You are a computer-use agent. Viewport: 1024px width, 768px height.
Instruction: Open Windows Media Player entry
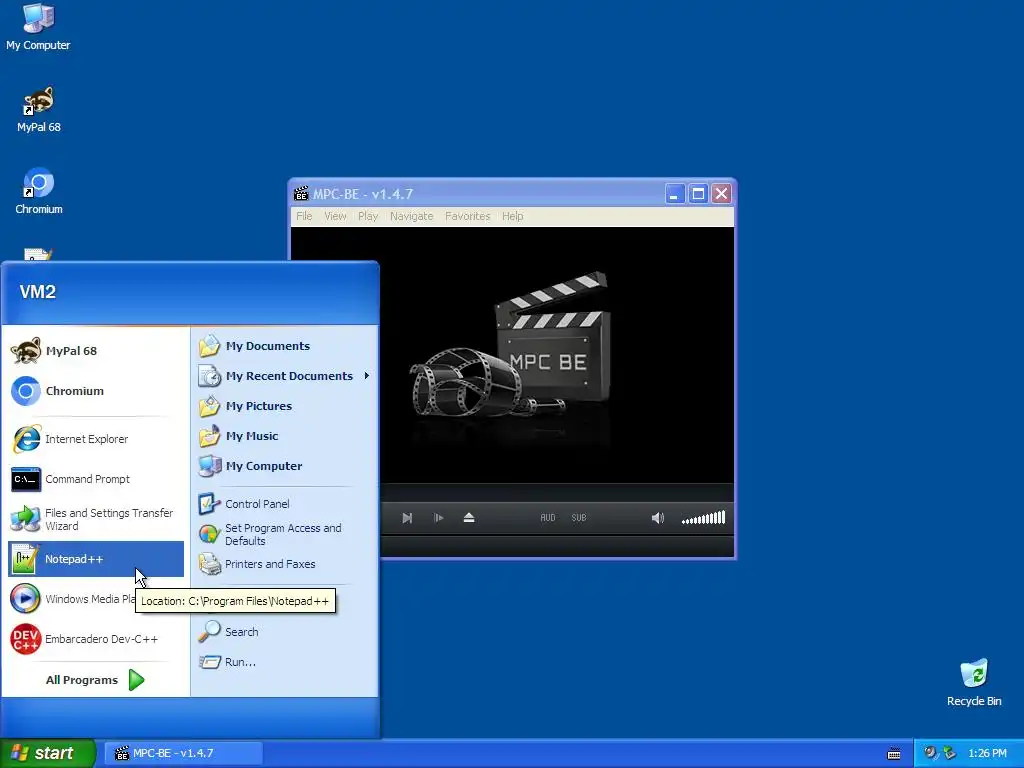pos(72,599)
